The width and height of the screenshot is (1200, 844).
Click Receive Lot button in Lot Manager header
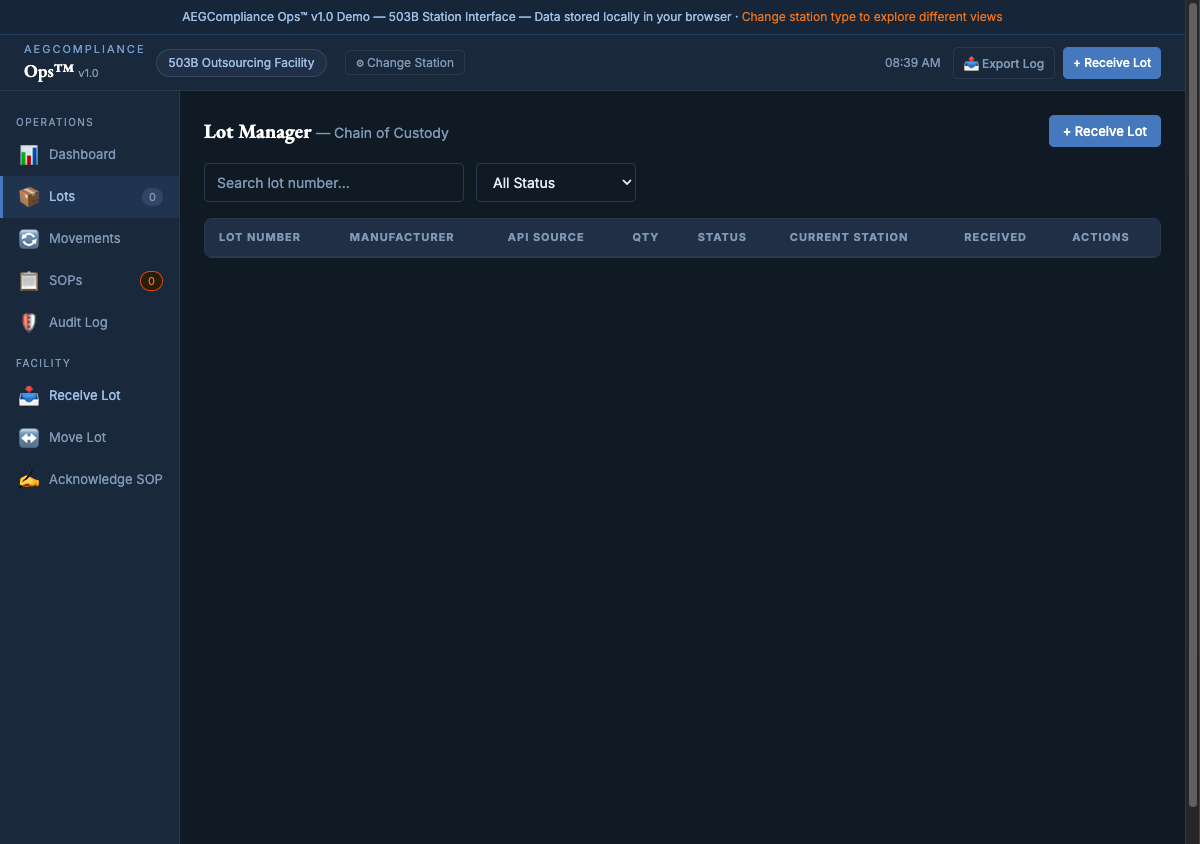1104,132
